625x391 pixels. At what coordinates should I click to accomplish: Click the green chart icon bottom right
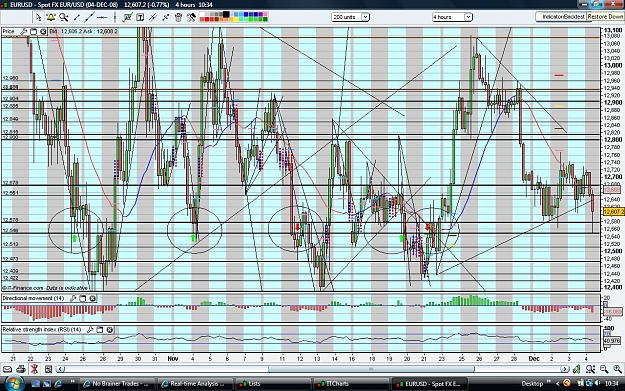click(576, 369)
